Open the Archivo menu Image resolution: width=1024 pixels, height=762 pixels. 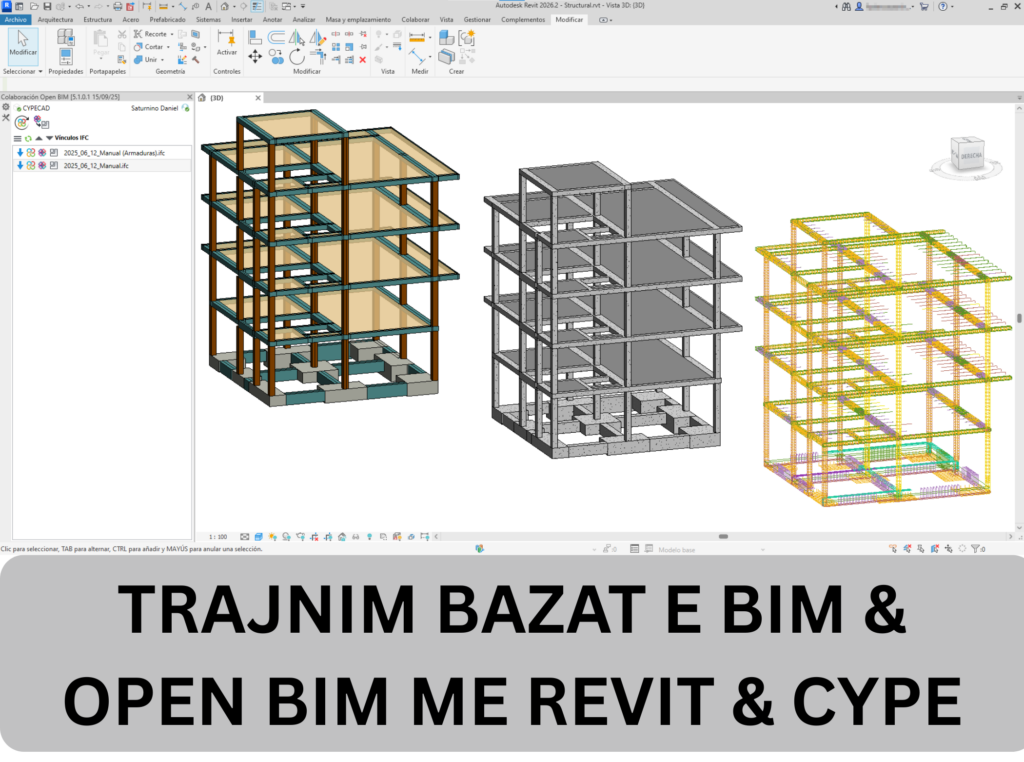[x=16, y=19]
